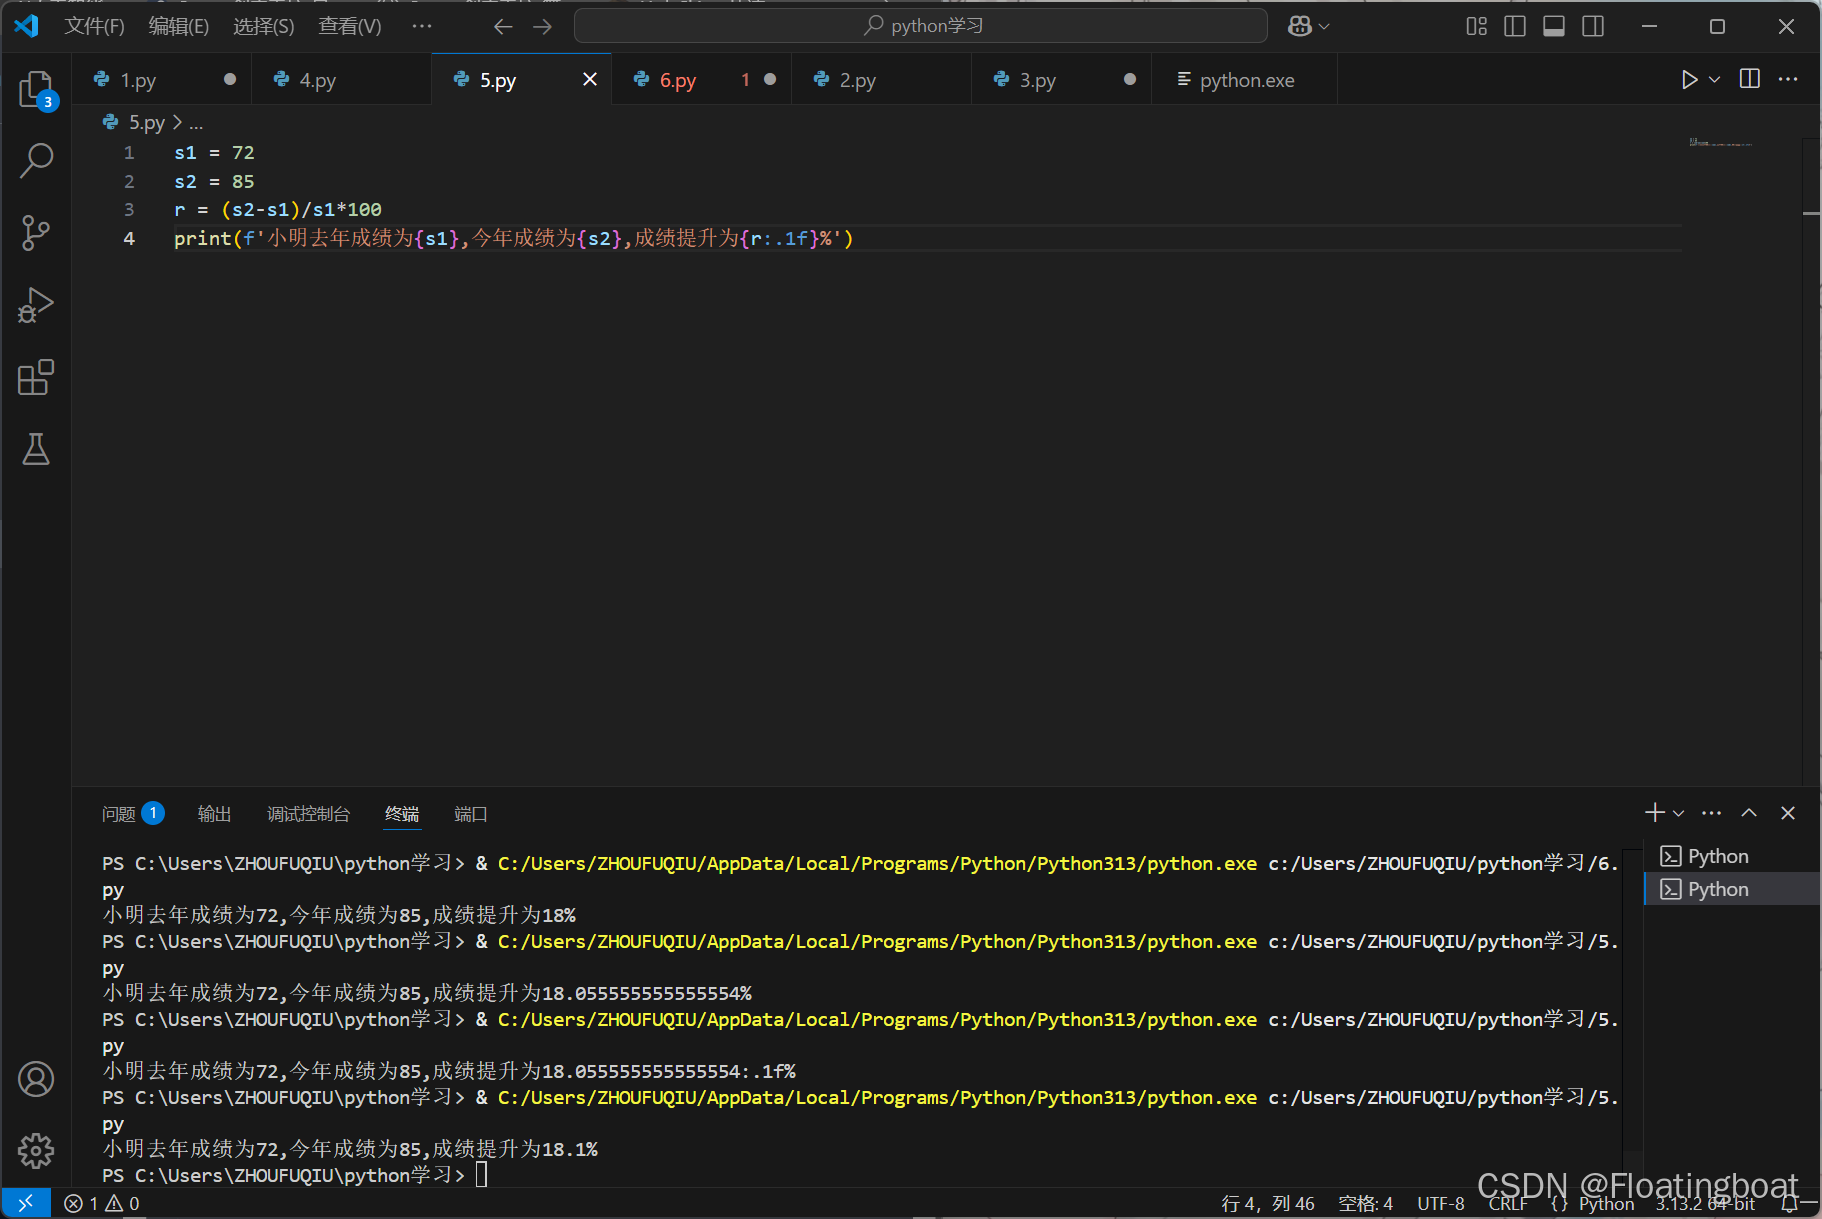Open the Extensions view
The width and height of the screenshot is (1822, 1219).
pyautogui.click(x=36, y=377)
